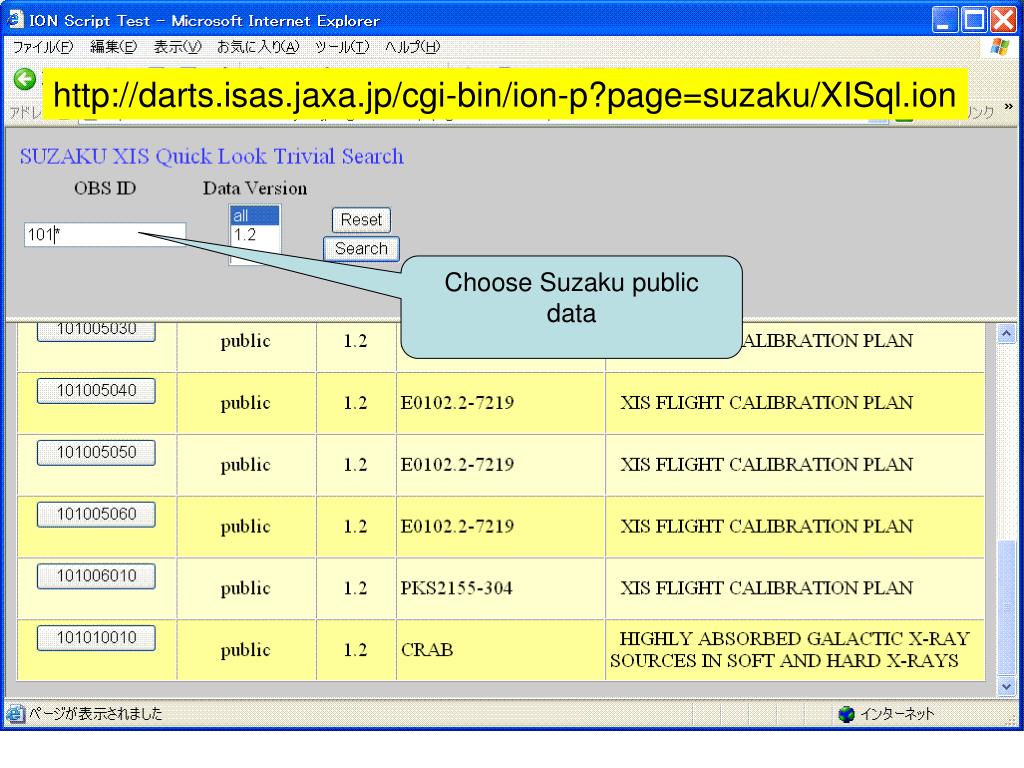
Task: Click the results scrollbar up arrow
Action: (x=1006, y=334)
